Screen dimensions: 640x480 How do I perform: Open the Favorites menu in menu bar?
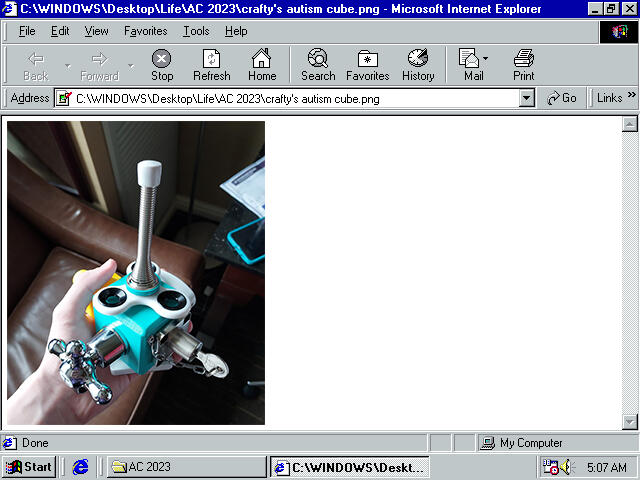click(146, 31)
